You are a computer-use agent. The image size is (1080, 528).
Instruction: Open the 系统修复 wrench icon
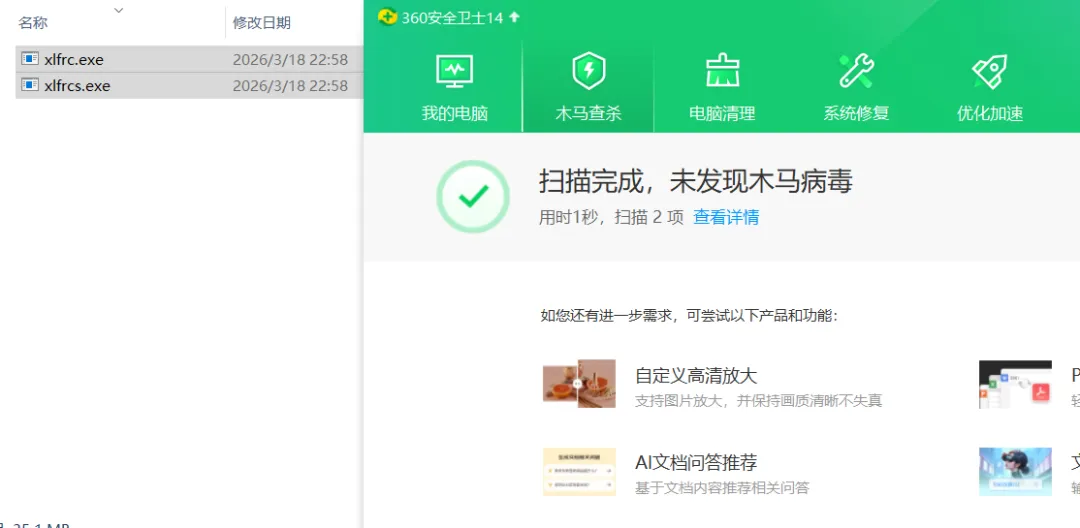pos(856,72)
